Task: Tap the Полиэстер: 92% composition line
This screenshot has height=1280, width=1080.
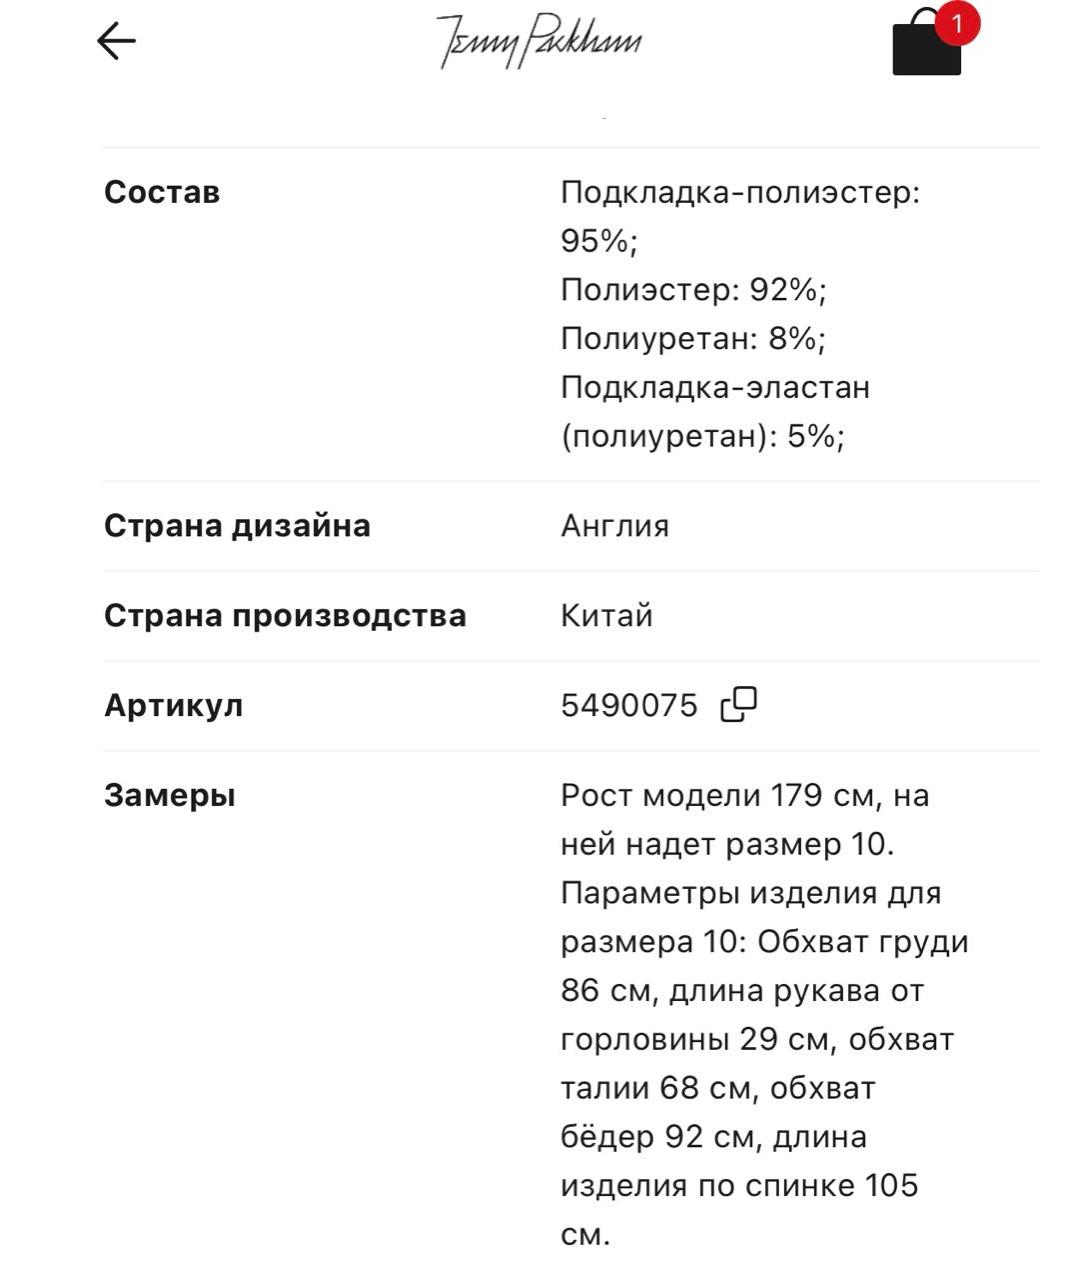Action: tap(694, 289)
